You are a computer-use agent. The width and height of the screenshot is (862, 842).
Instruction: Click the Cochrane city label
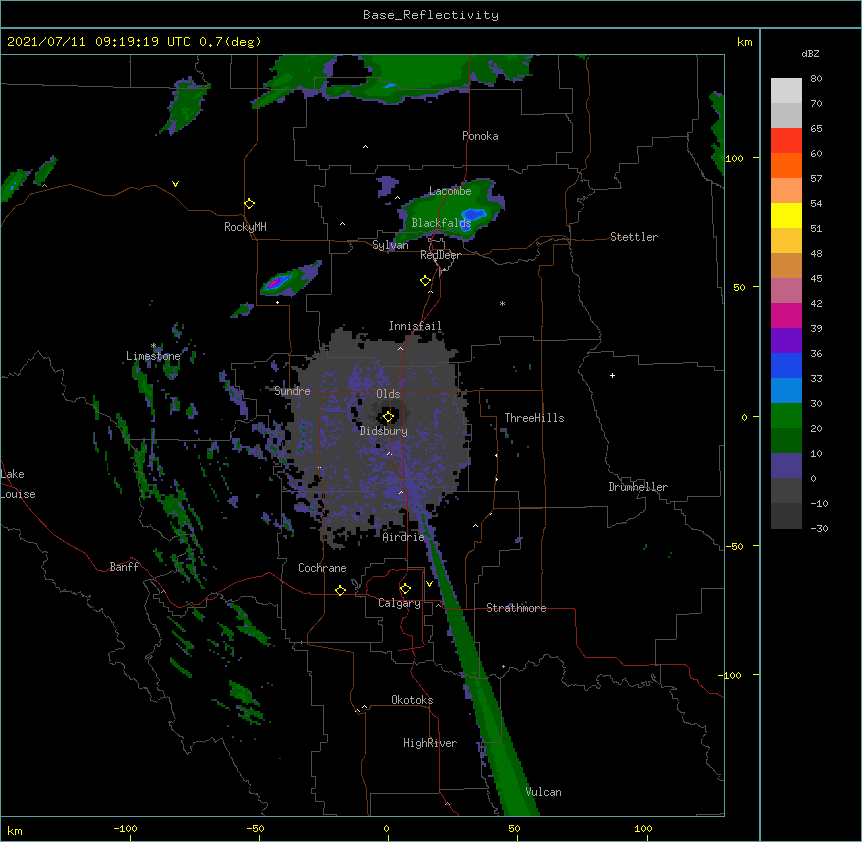coord(322,568)
